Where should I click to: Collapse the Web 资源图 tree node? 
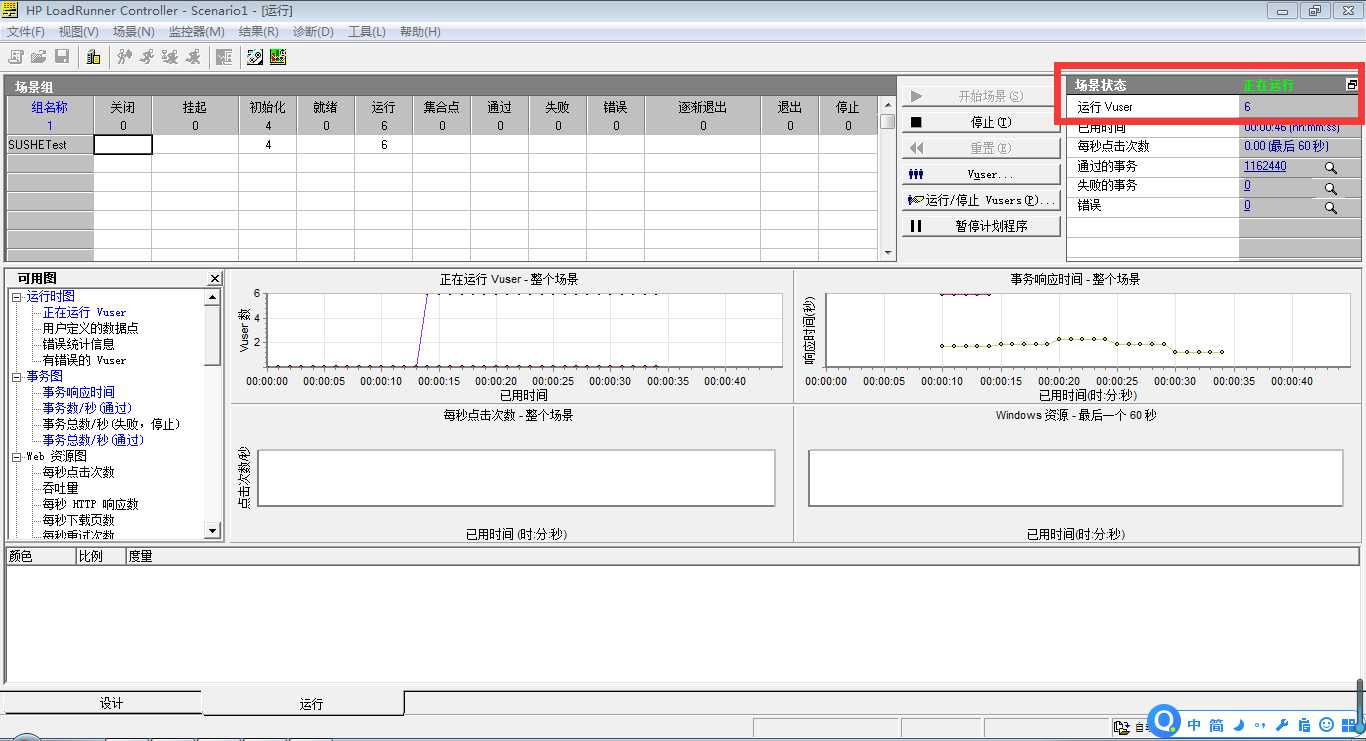click(16, 457)
